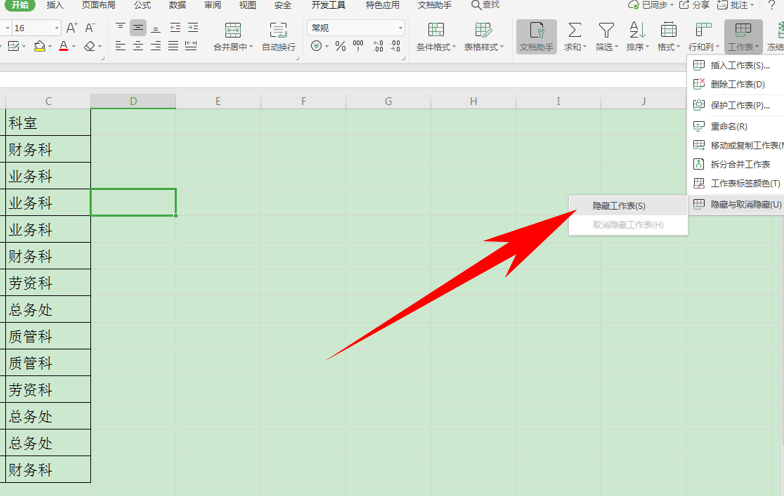Click the increase font size icon

[x=72, y=28]
